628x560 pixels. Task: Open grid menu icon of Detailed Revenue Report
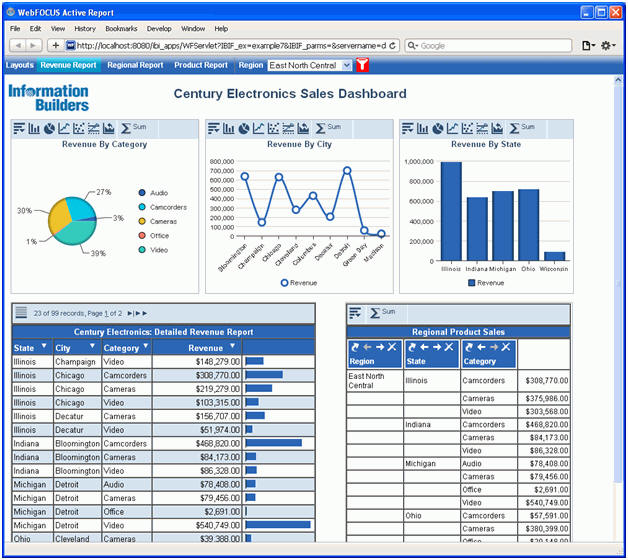tap(21, 312)
